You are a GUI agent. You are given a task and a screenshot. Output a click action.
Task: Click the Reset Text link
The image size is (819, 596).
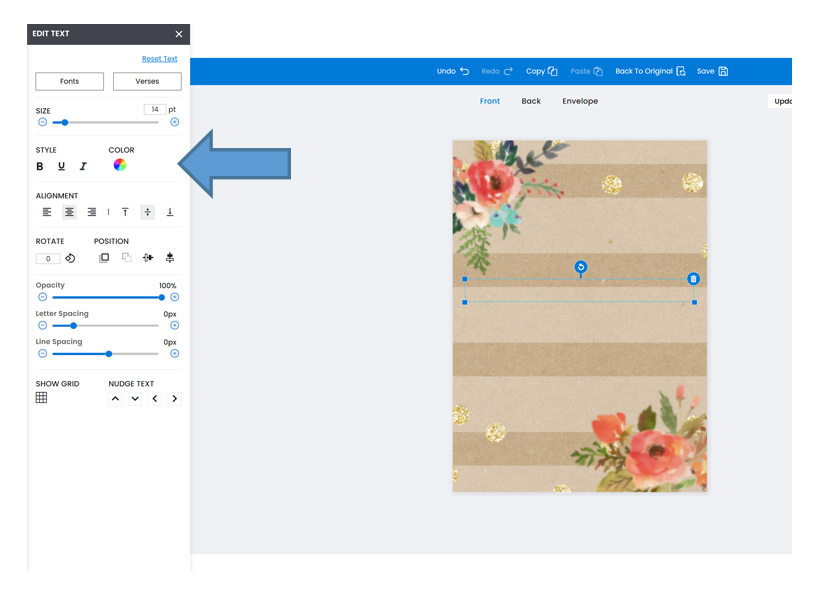(159, 58)
